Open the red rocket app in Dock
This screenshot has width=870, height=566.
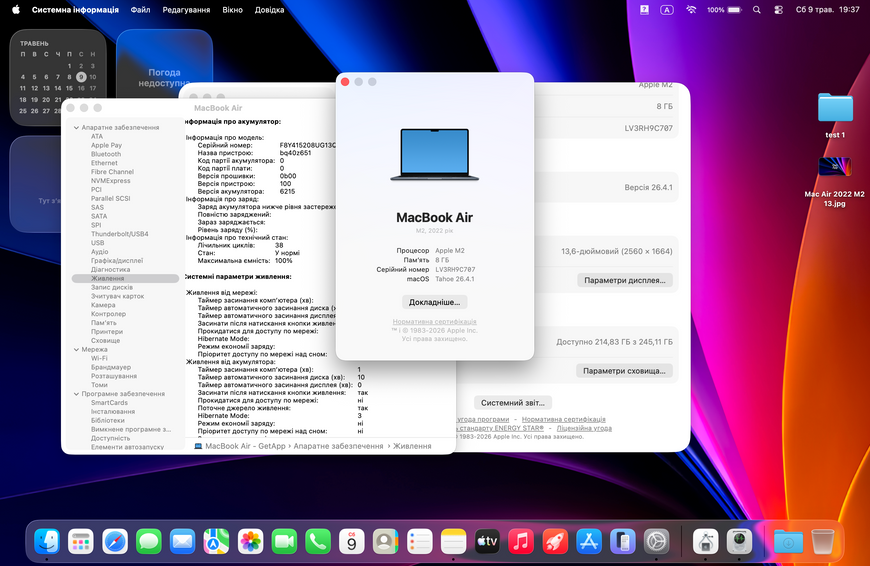tap(555, 541)
